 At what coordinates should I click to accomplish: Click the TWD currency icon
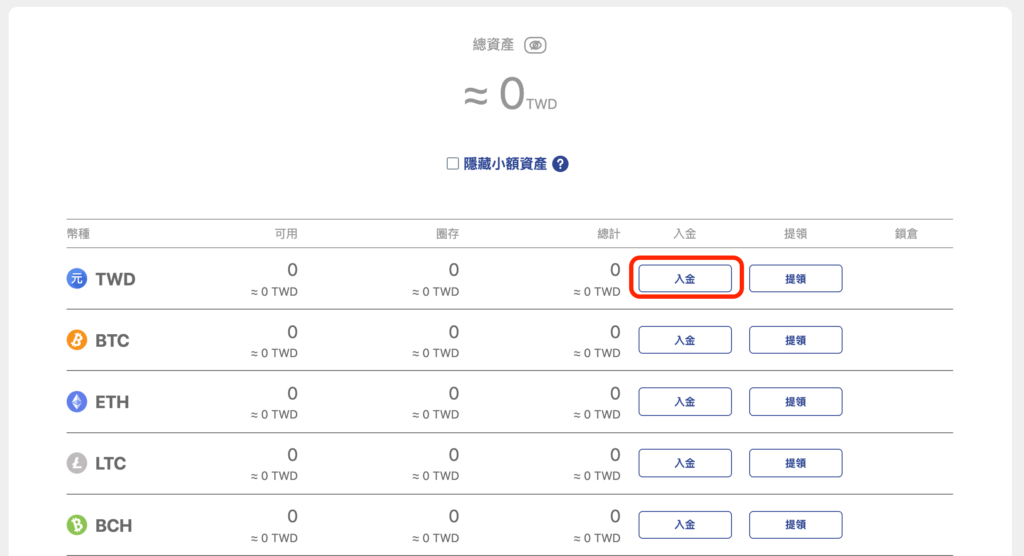click(77, 279)
